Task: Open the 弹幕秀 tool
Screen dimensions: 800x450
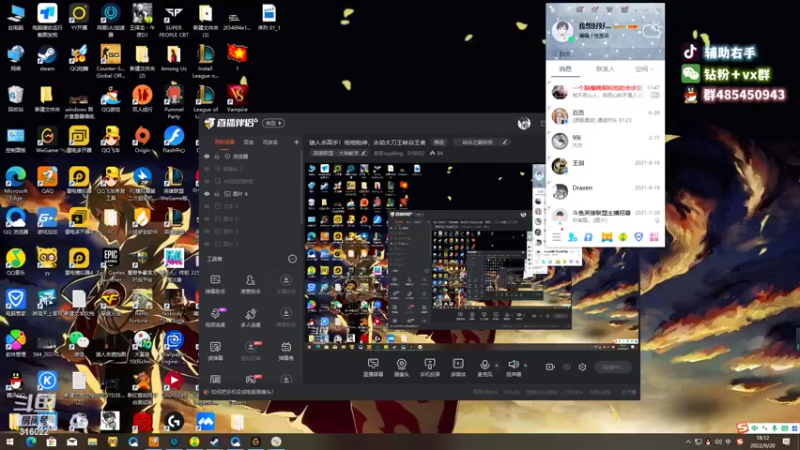Action: click(x=286, y=351)
